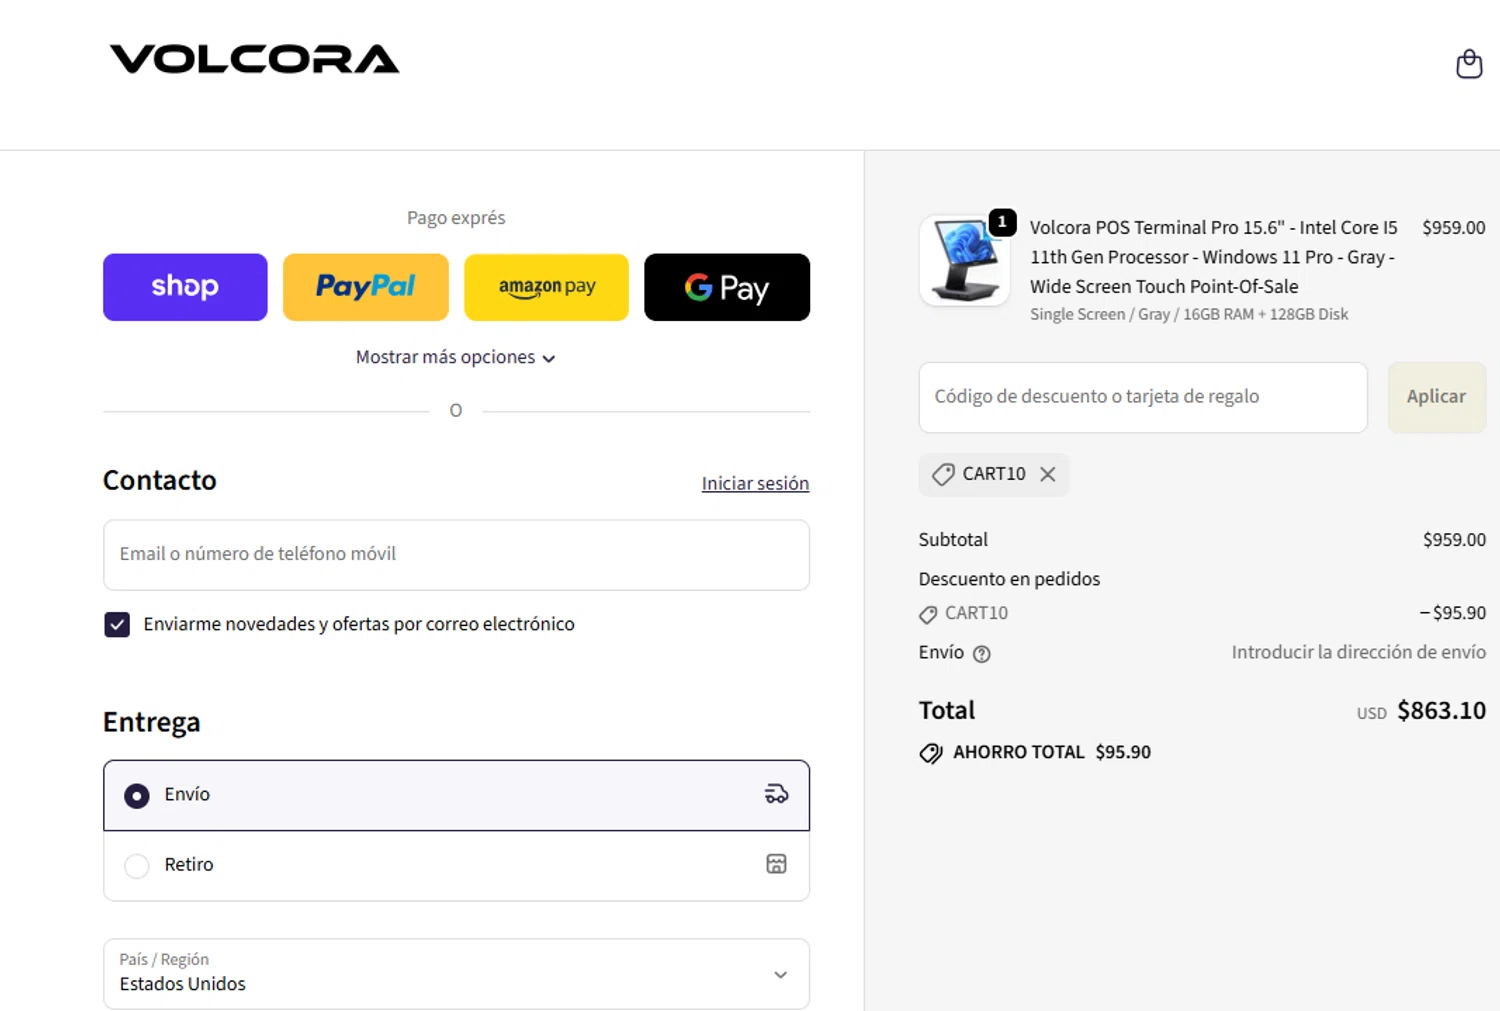
Task: Focus the discount code input field
Action: [1143, 397]
